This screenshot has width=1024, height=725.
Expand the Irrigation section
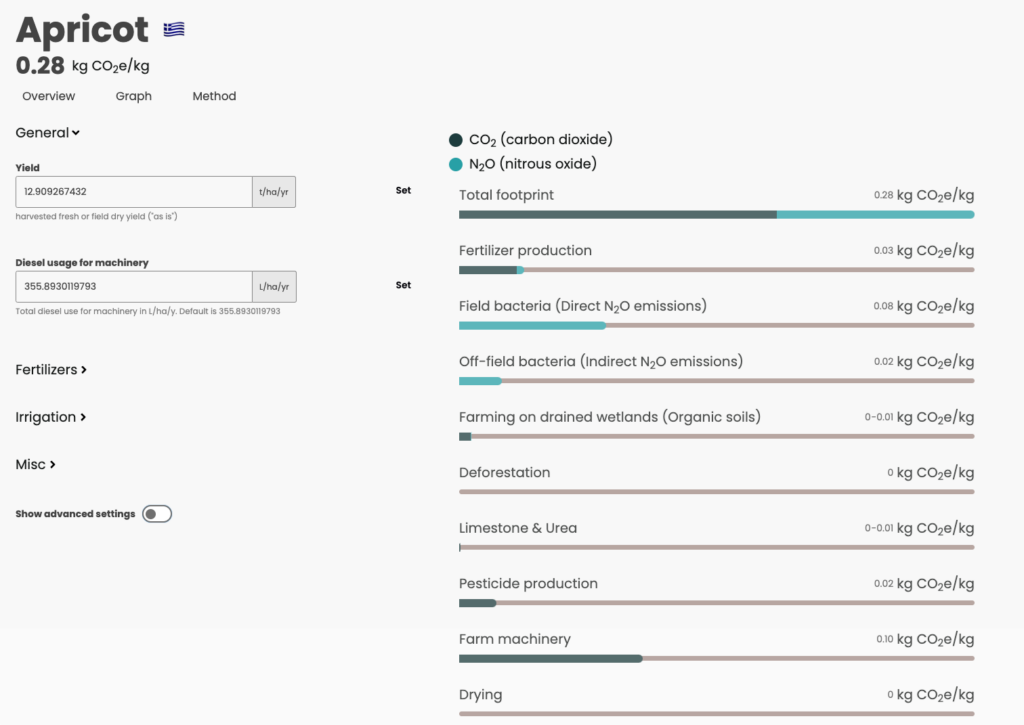pos(51,417)
